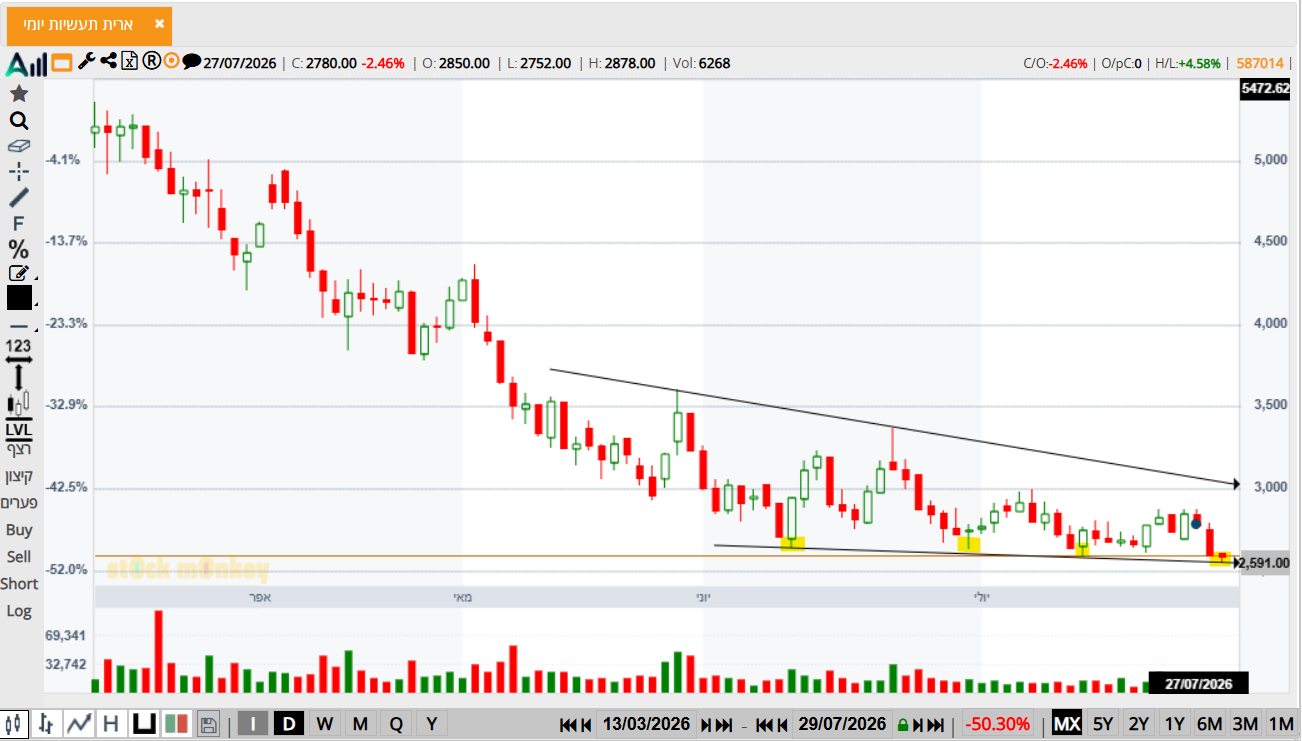Select the vertical range arrow tool

pyautogui.click(x=19, y=378)
